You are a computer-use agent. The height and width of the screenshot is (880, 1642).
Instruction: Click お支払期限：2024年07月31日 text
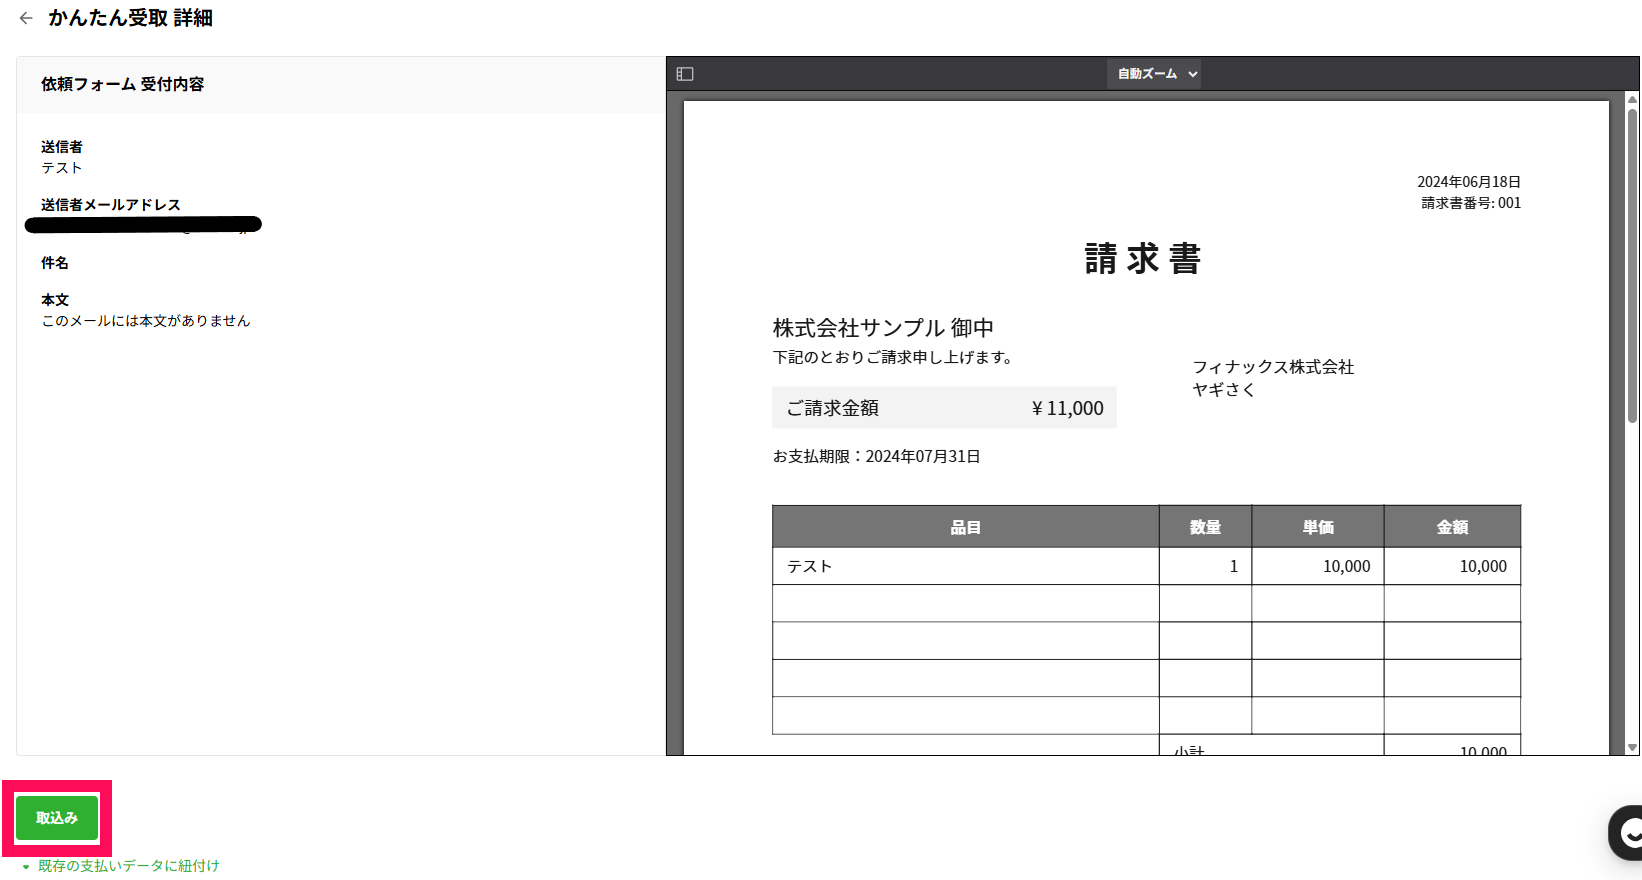(876, 456)
